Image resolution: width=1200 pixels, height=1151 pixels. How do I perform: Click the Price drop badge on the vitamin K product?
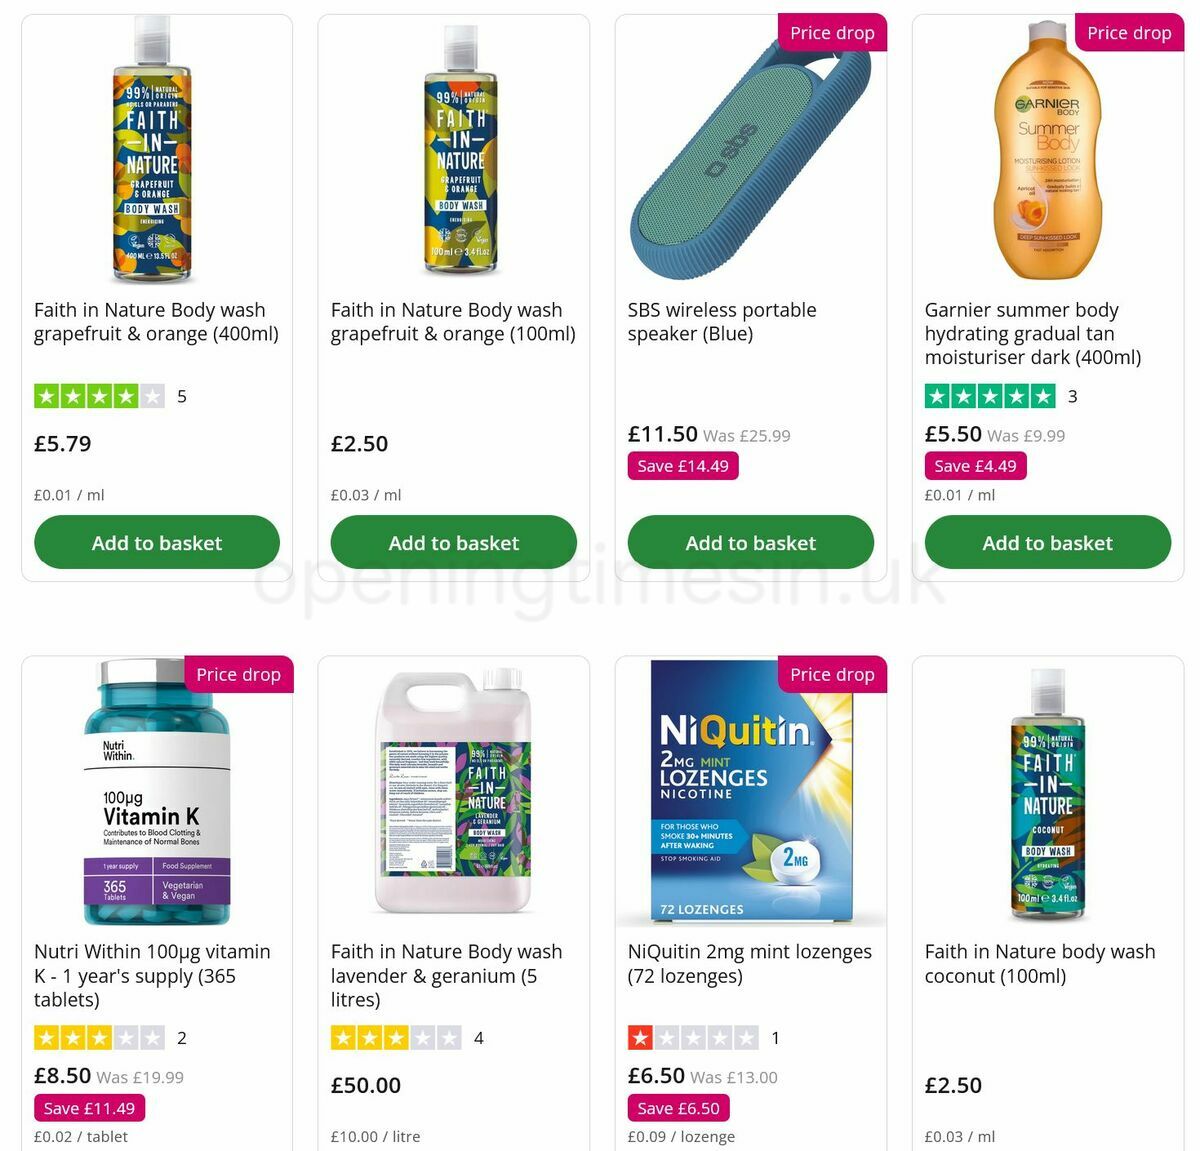238,675
